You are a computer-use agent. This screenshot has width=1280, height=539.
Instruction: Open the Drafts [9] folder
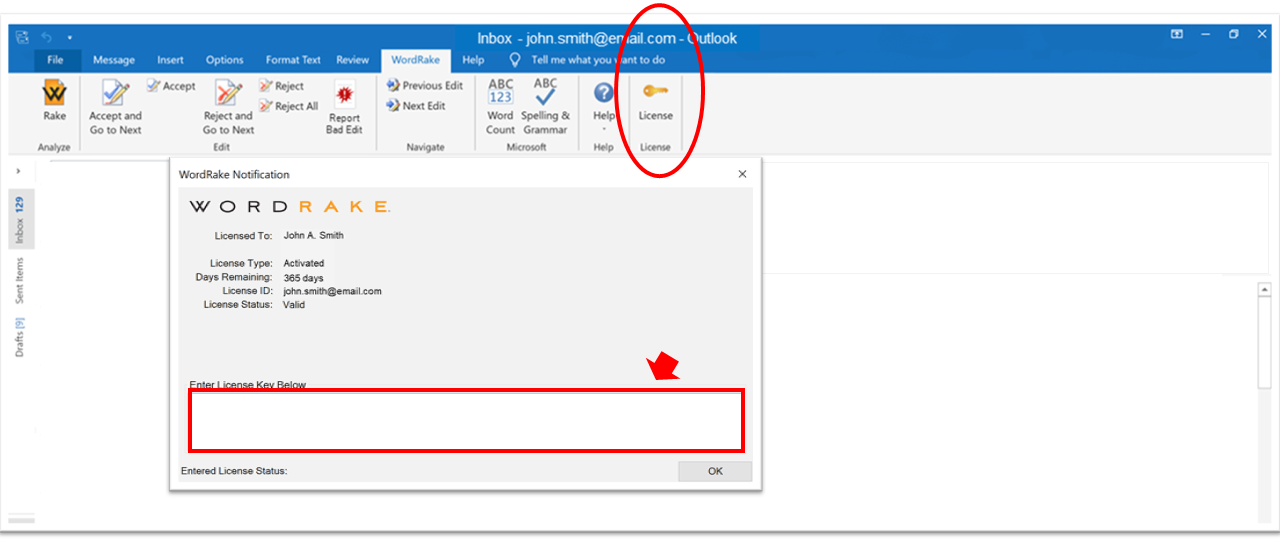(x=20, y=337)
